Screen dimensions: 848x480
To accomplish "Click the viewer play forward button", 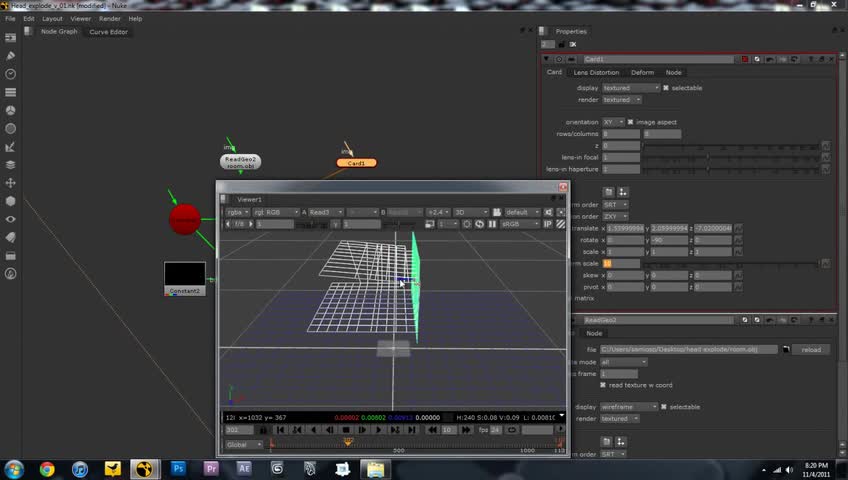I will 379,430.
